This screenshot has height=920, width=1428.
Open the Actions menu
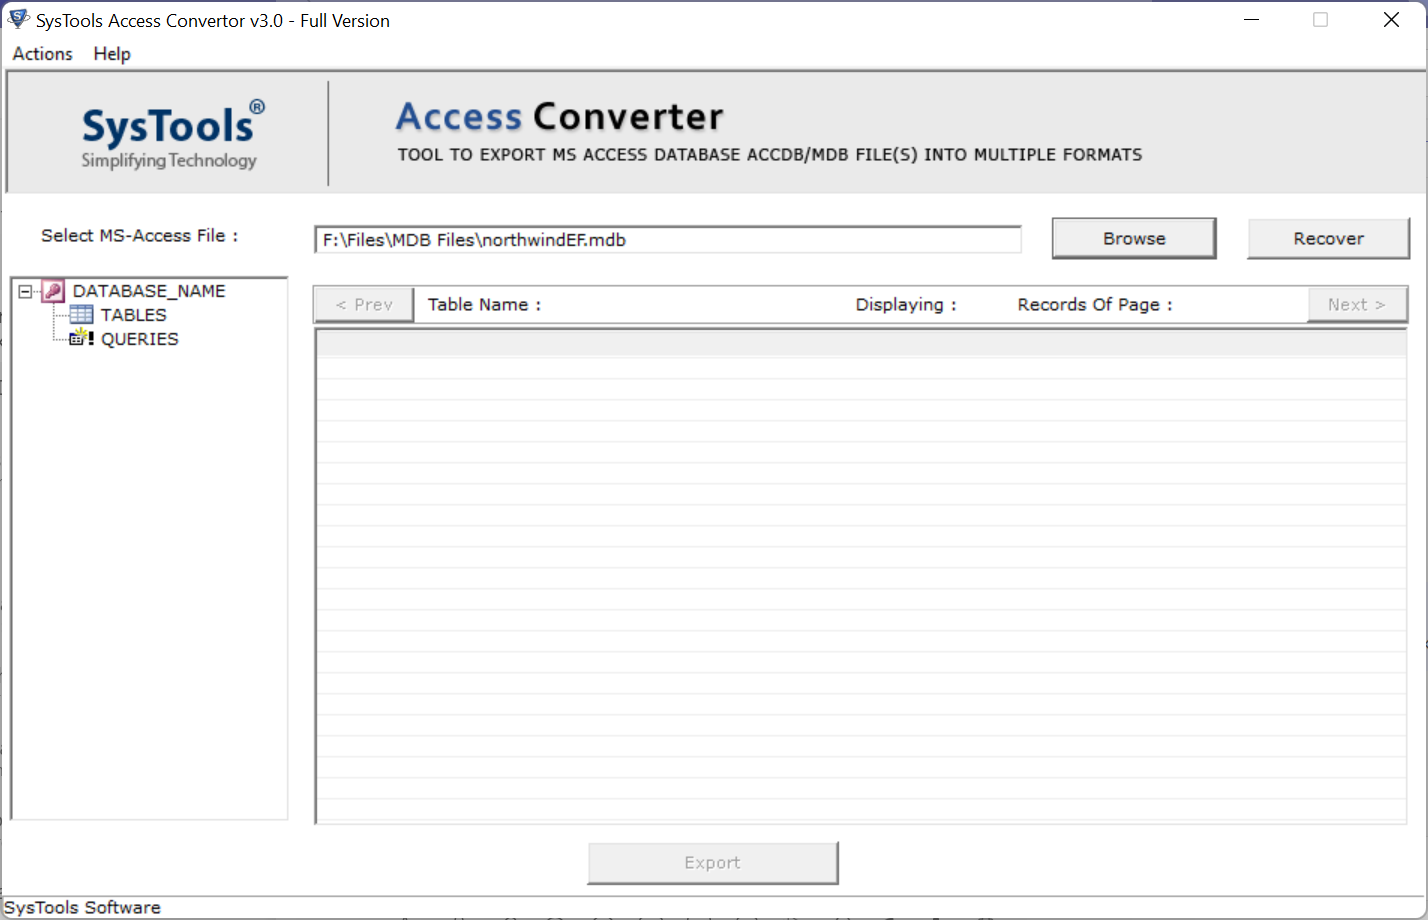coord(42,54)
